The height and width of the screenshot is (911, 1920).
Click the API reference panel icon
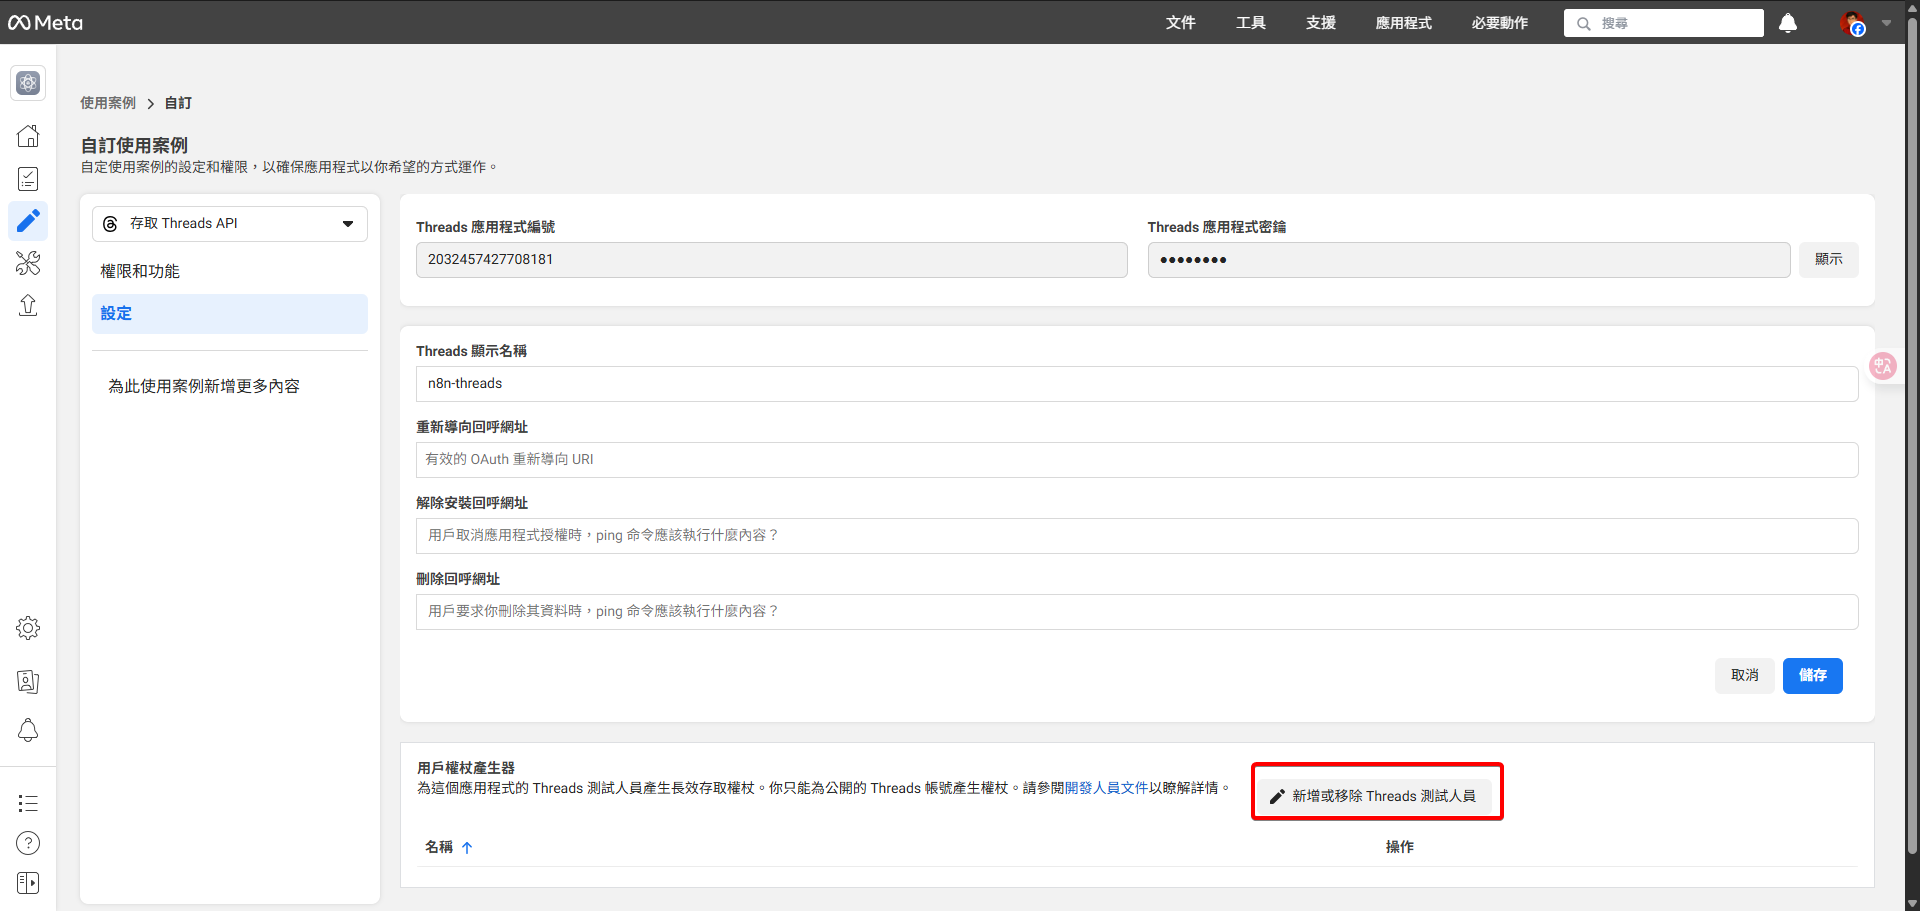(x=27, y=883)
